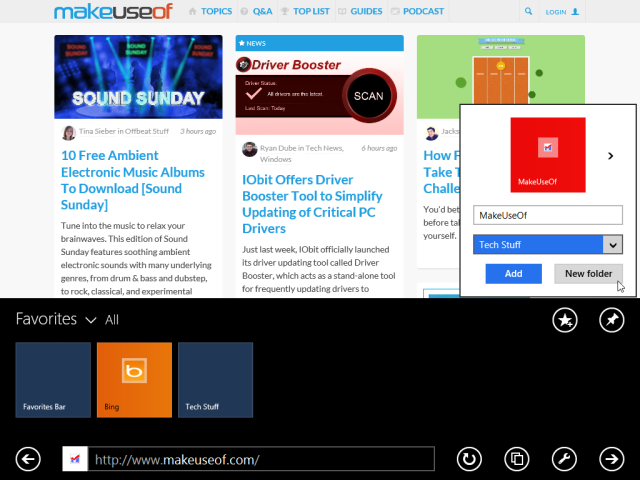Click Ryan Dube author avatar
The width and height of the screenshot is (640, 480).
tap(249, 149)
